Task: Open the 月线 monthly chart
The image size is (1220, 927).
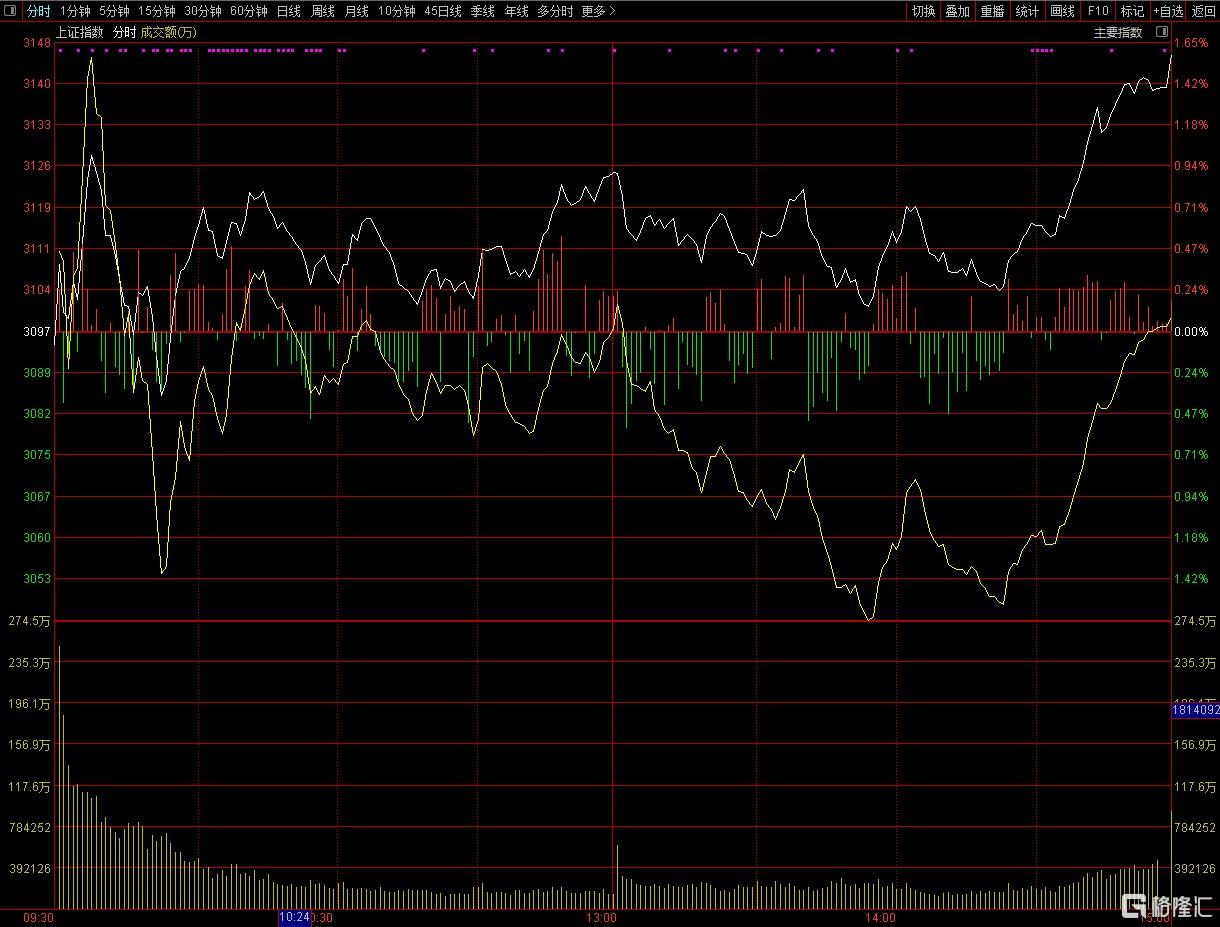Action: click(x=357, y=11)
